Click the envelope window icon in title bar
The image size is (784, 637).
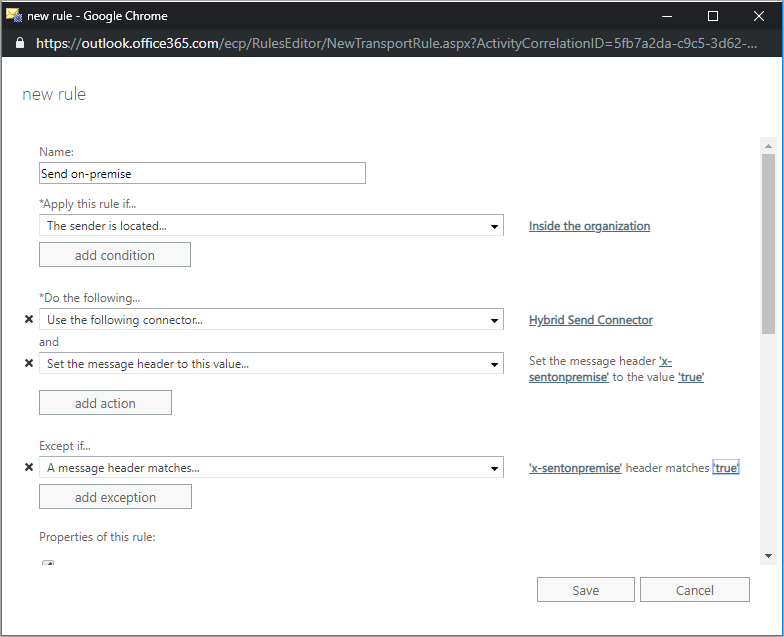click(x=14, y=16)
